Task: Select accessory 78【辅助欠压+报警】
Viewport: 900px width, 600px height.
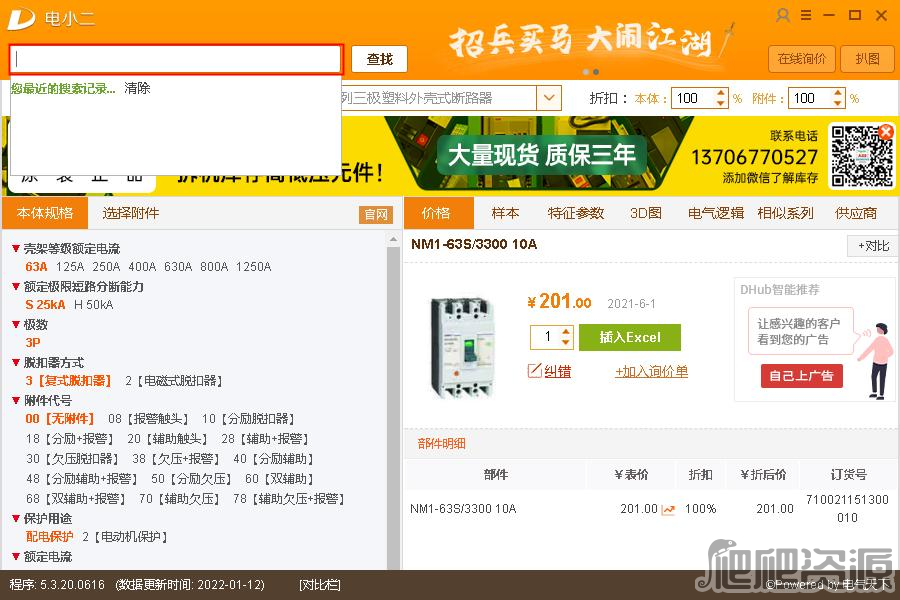Action: point(289,499)
